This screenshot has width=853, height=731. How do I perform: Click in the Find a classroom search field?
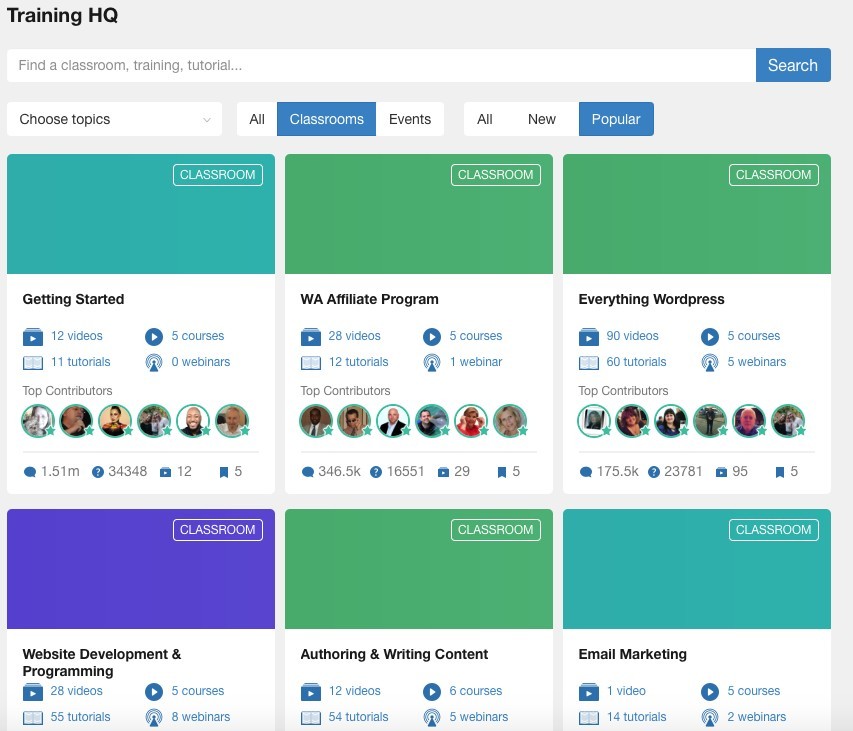coord(381,65)
